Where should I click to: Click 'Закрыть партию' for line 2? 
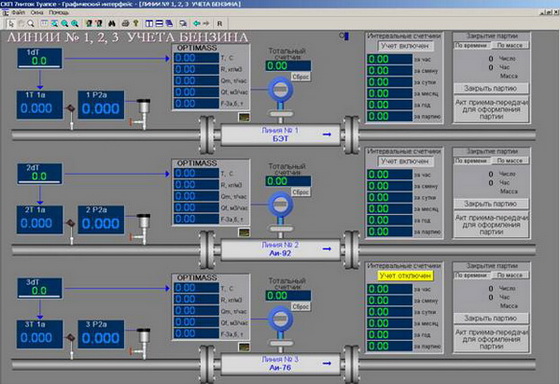(x=491, y=204)
